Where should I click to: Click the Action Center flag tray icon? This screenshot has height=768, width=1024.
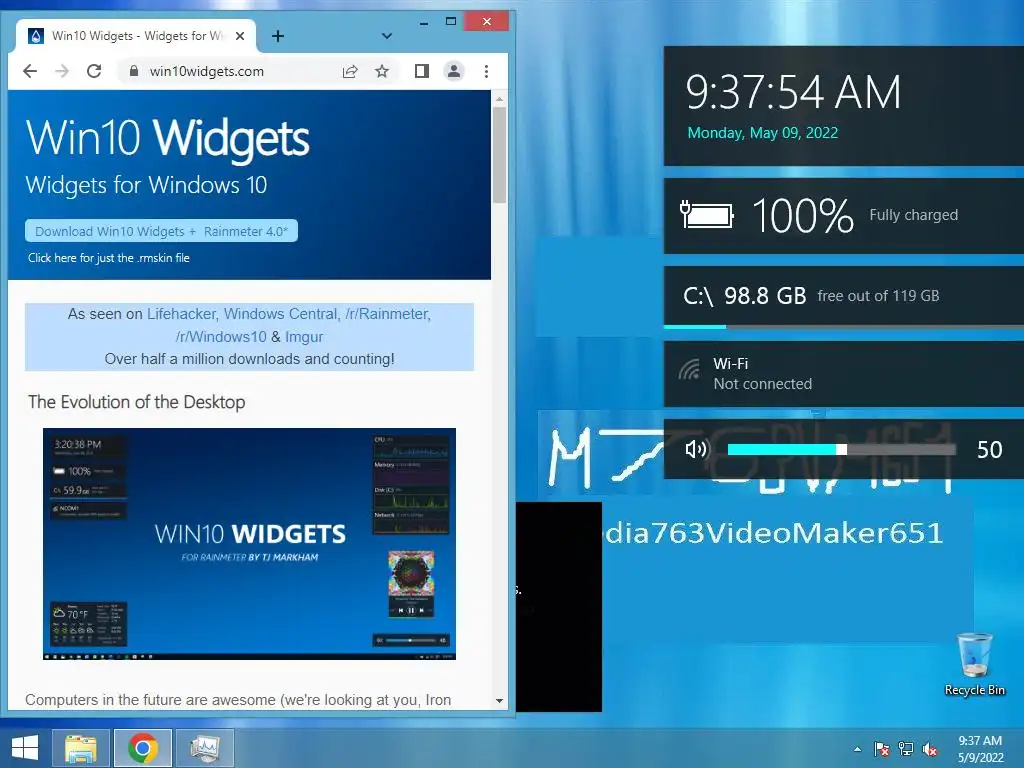(882, 749)
